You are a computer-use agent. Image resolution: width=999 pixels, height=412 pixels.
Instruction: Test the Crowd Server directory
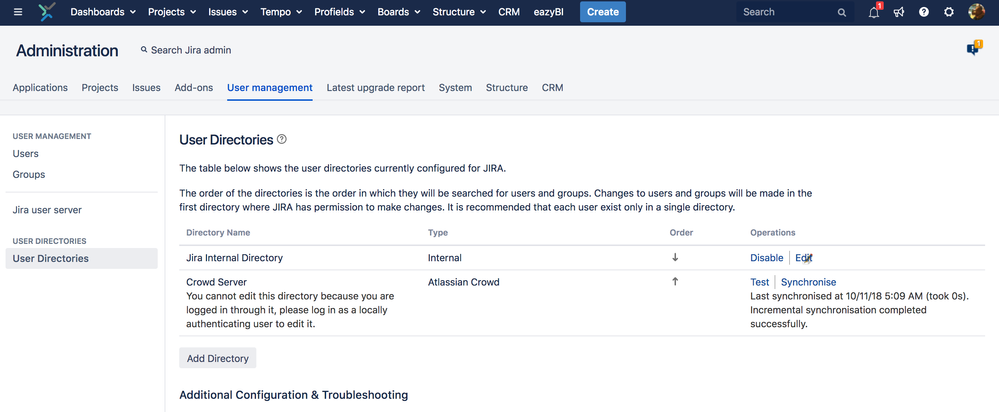point(759,282)
